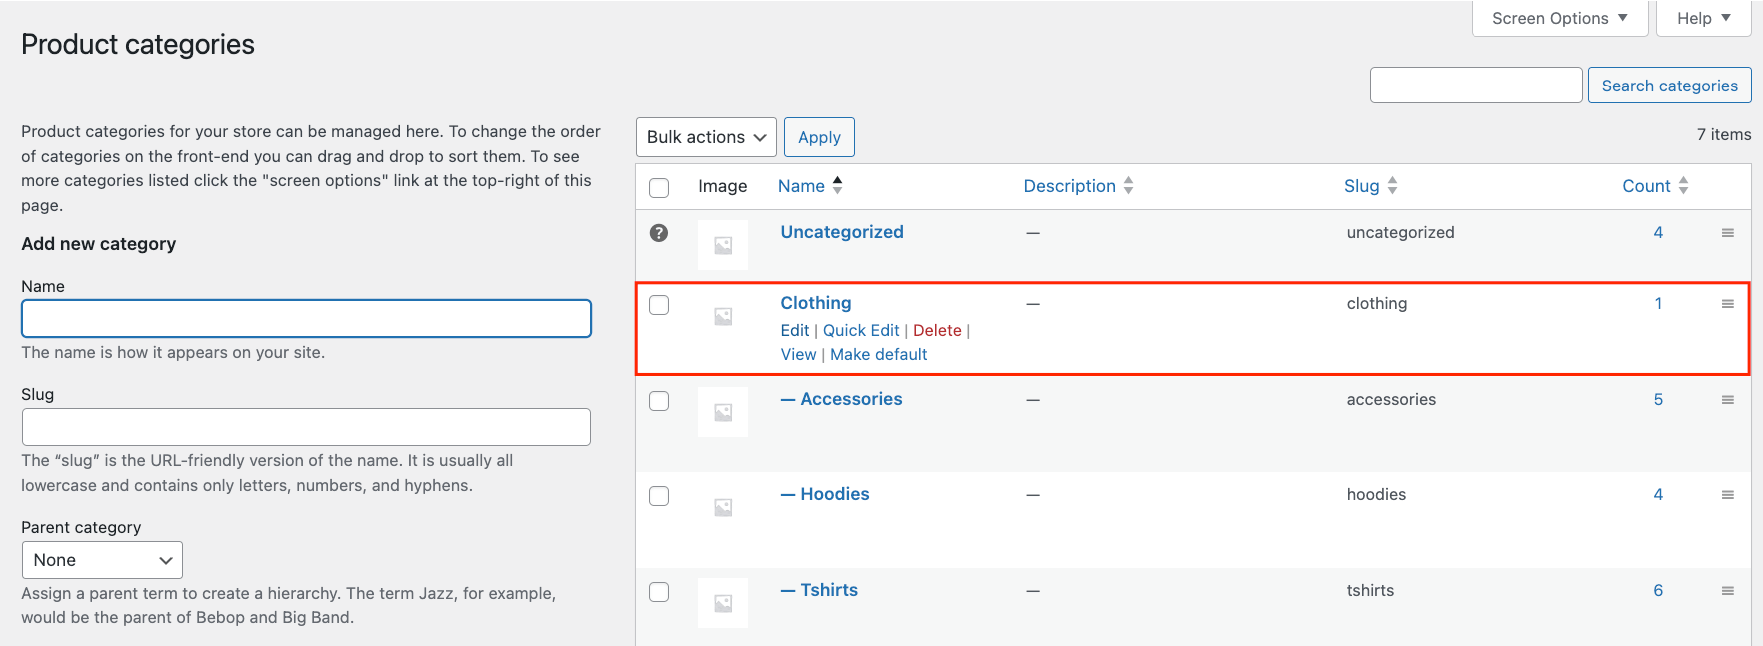Open the Clothing category link
This screenshot has width=1763, height=646.
pyautogui.click(x=816, y=303)
